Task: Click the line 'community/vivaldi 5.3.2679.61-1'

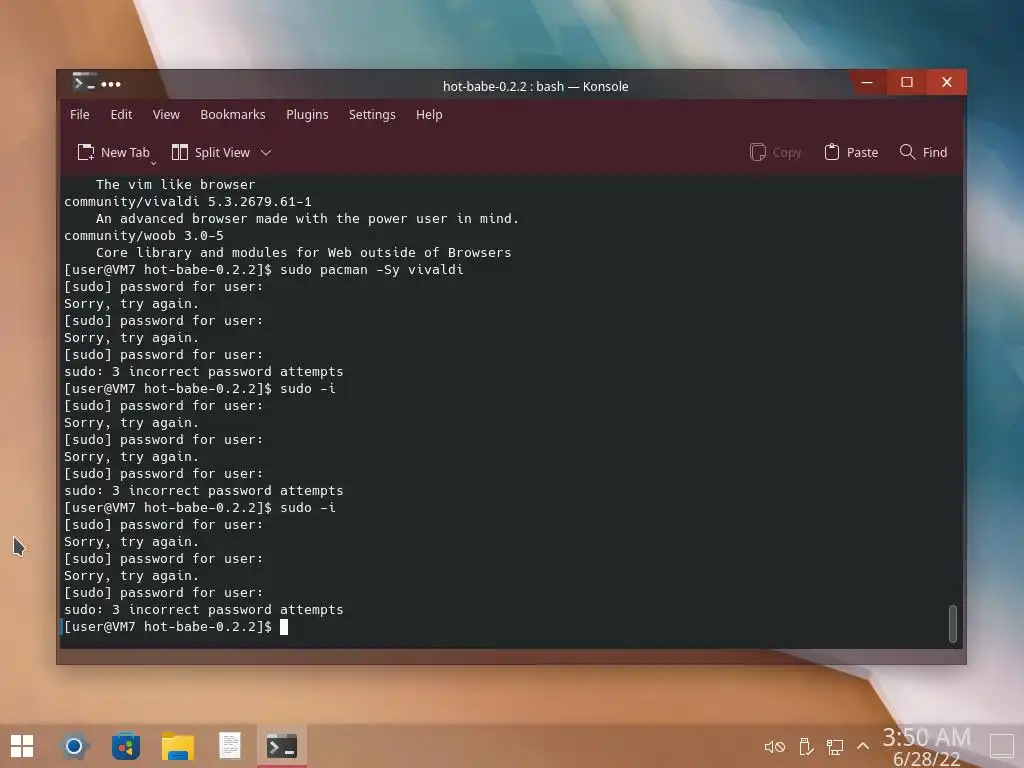Action: pyautogui.click(x=187, y=202)
